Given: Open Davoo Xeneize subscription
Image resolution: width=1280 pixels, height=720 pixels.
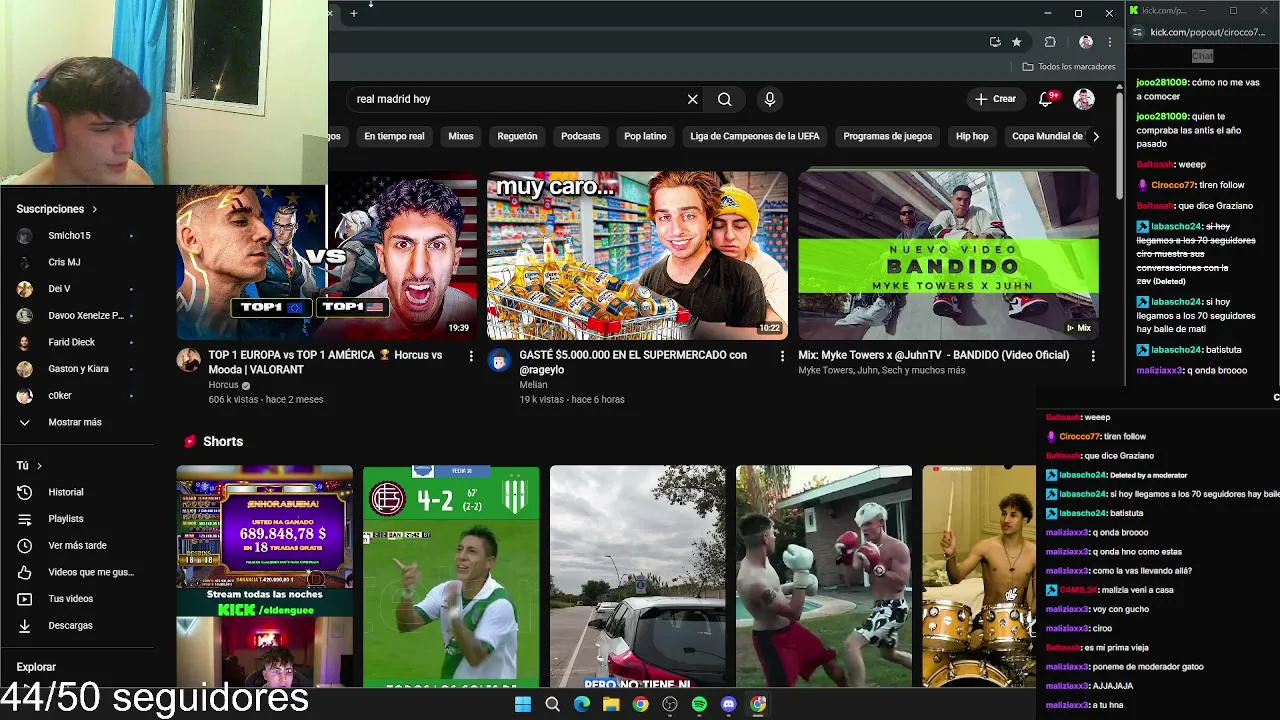Looking at the screenshot, I should tap(77, 315).
